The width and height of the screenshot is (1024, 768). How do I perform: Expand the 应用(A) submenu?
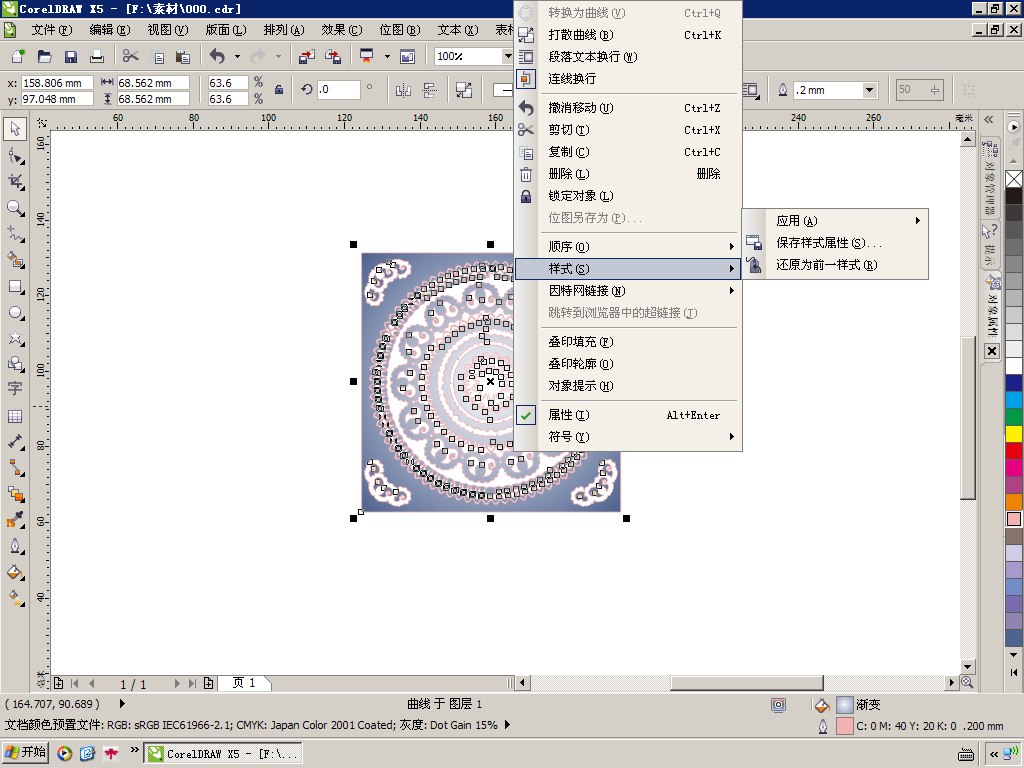(835, 221)
